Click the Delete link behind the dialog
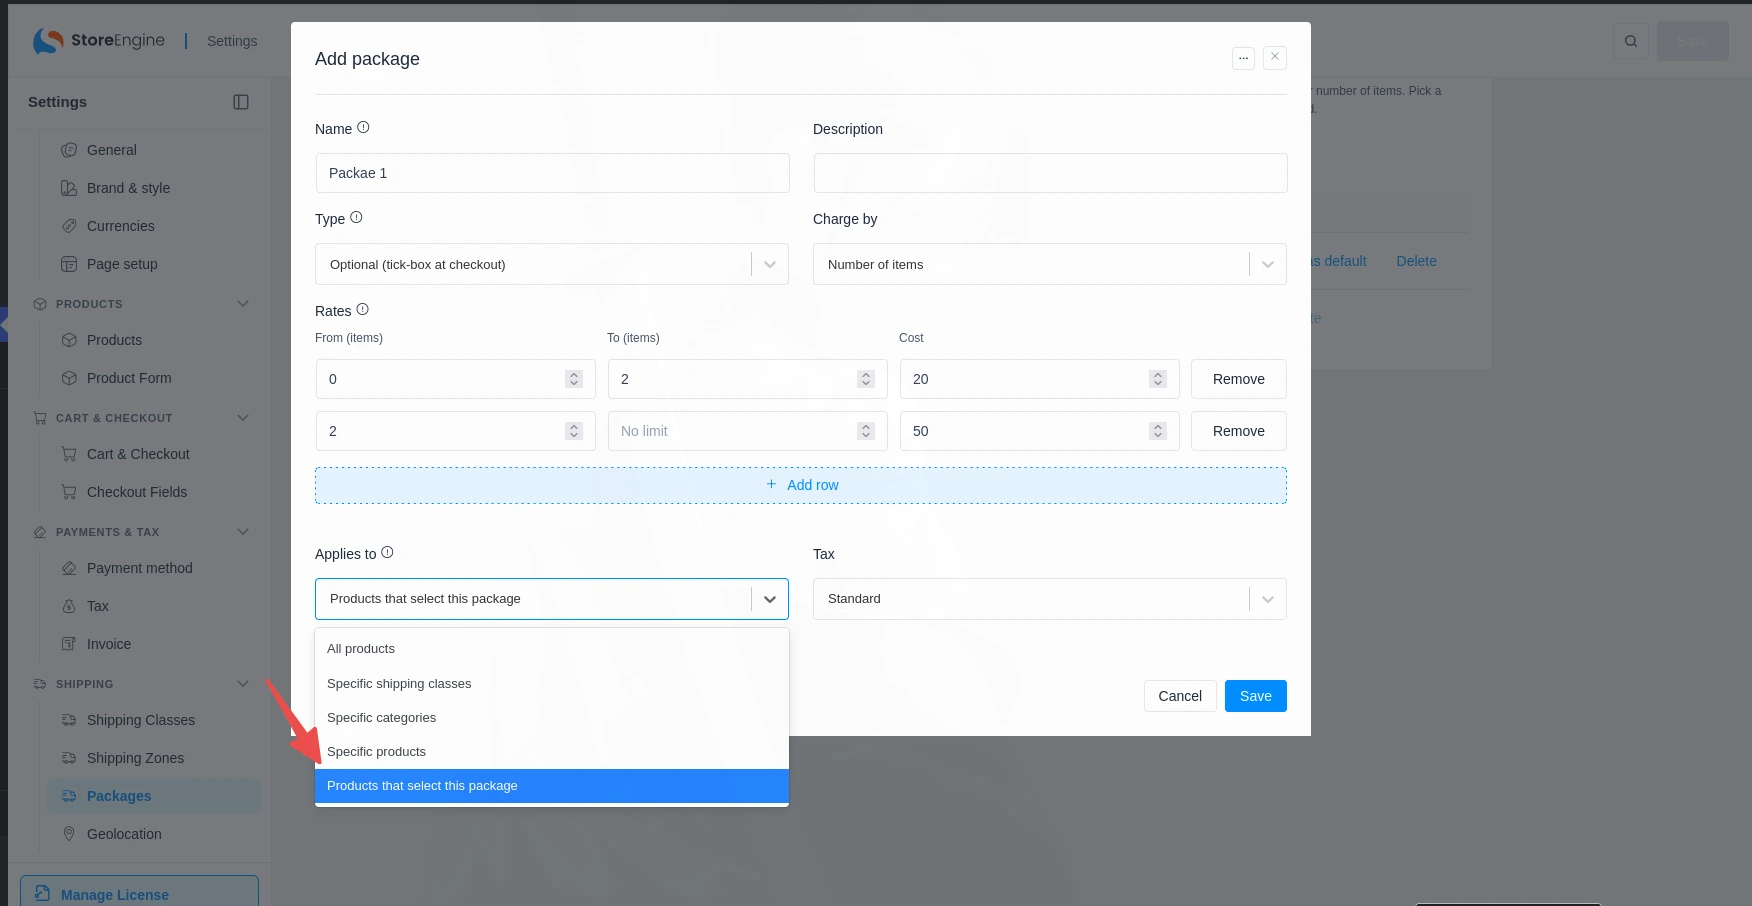Viewport: 1752px width, 906px height. point(1416,261)
